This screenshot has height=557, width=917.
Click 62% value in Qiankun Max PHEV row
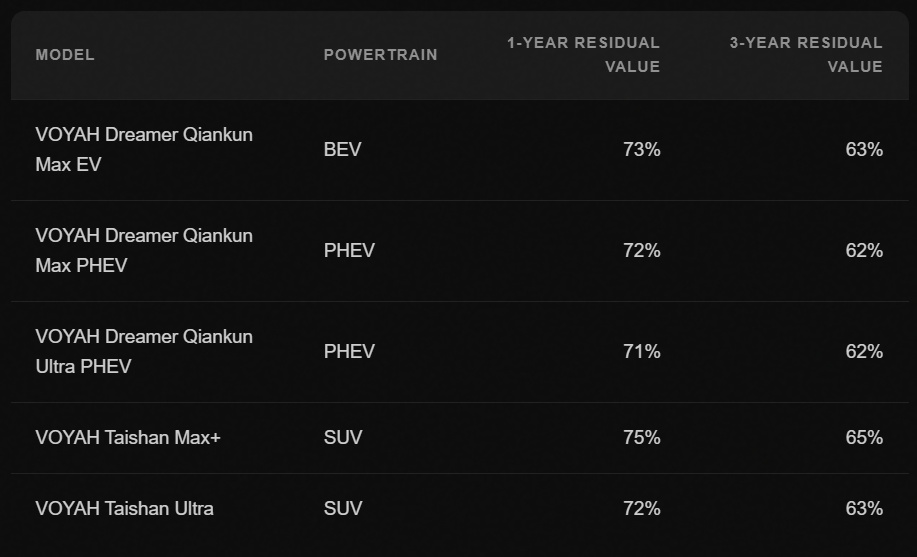click(864, 250)
